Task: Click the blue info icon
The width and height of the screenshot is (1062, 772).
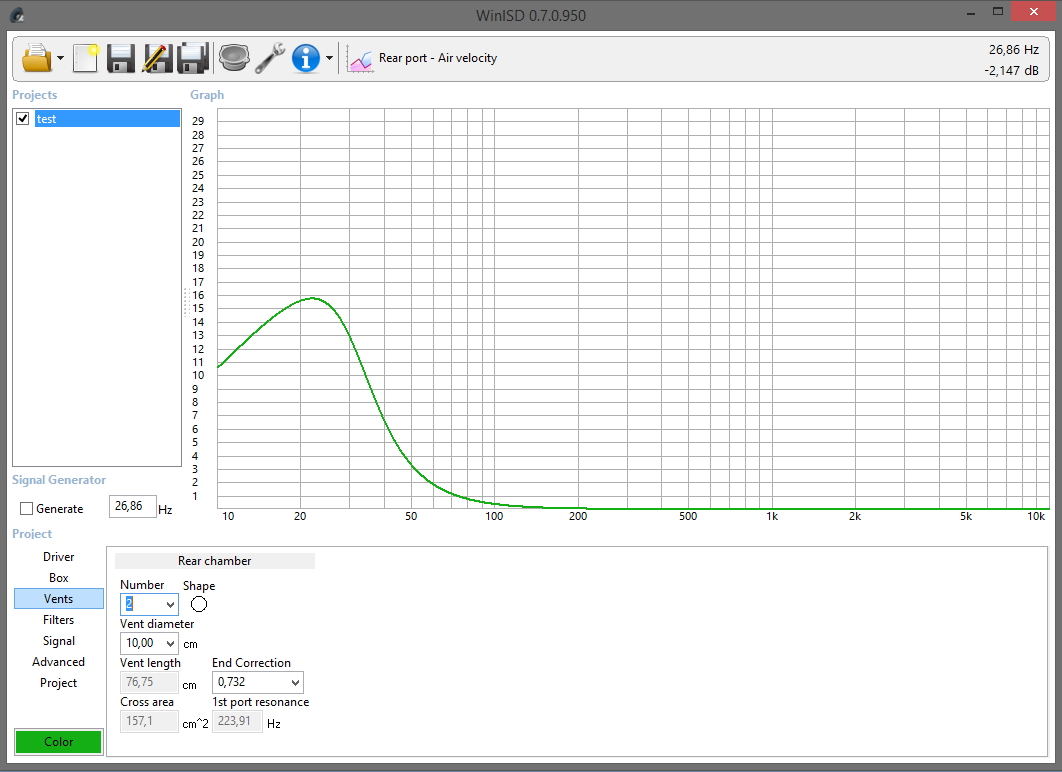Action: click(305, 58)
